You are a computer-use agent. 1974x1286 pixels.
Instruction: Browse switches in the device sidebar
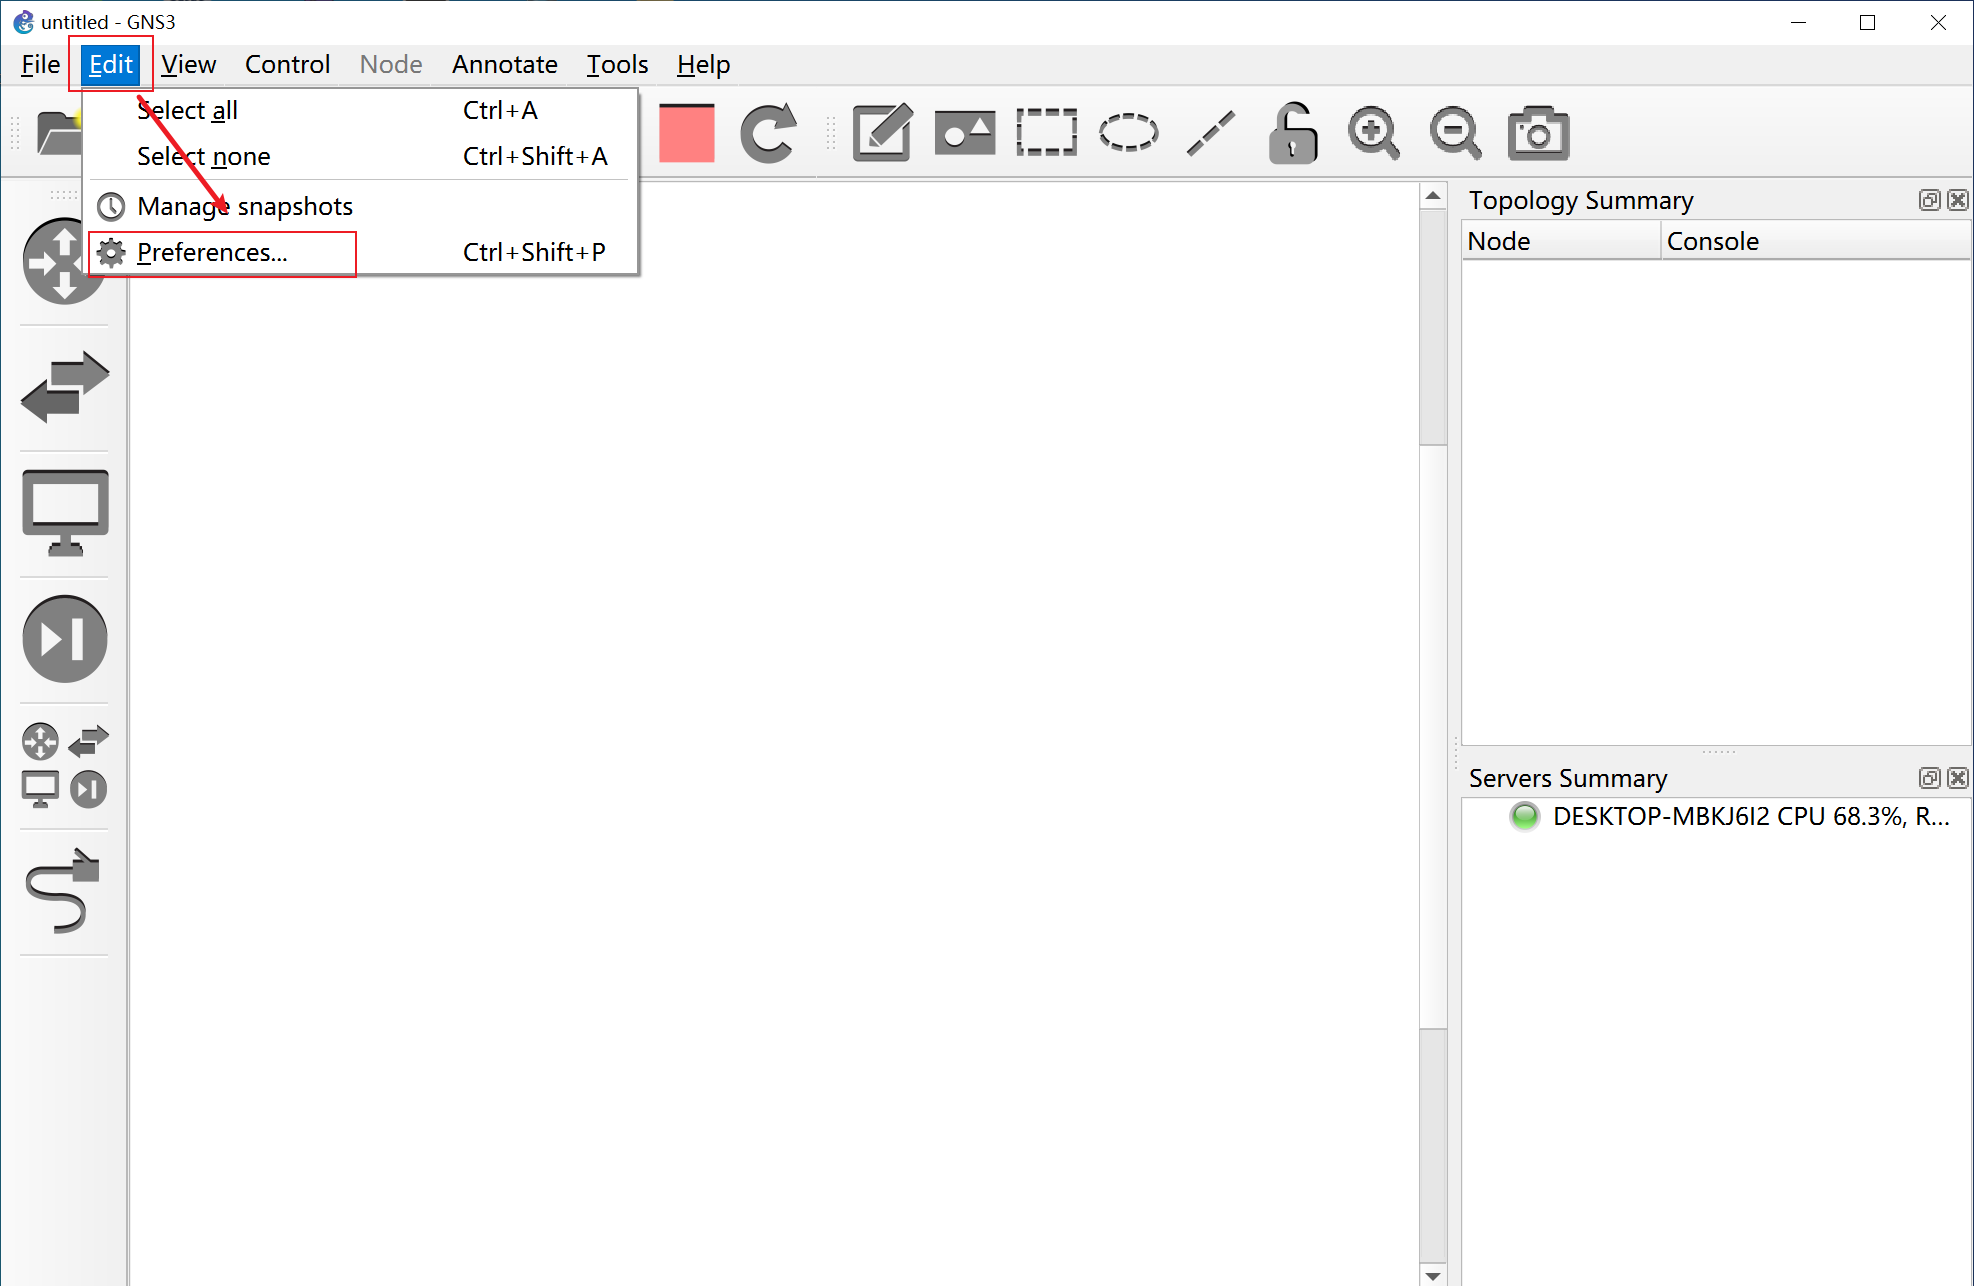(65, 387)
